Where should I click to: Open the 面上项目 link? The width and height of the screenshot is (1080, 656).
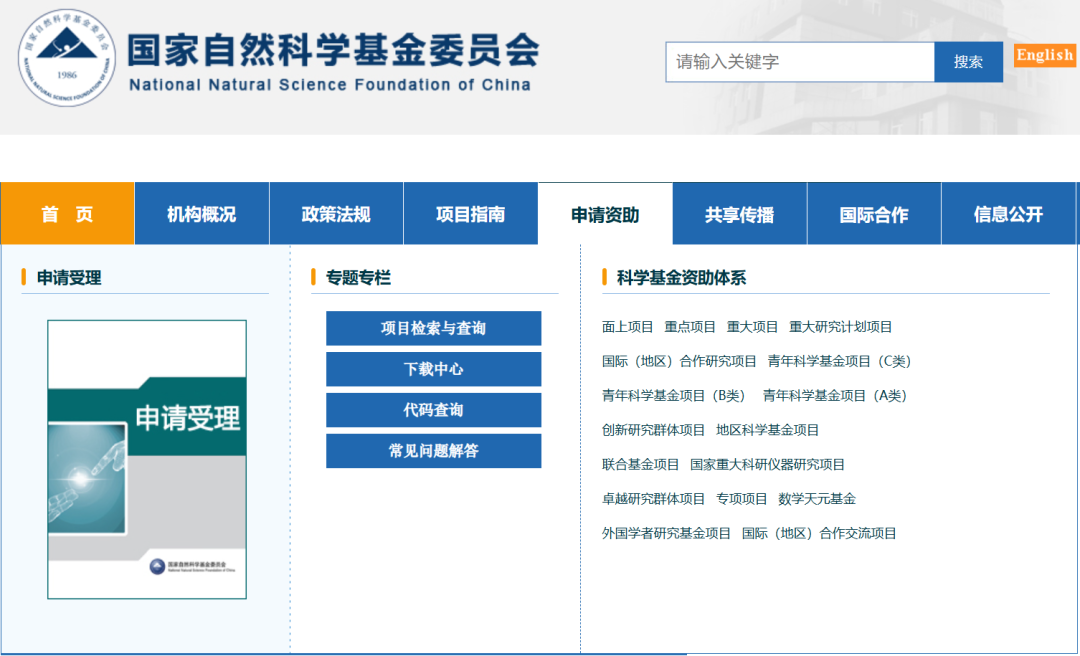coord(629,327)
